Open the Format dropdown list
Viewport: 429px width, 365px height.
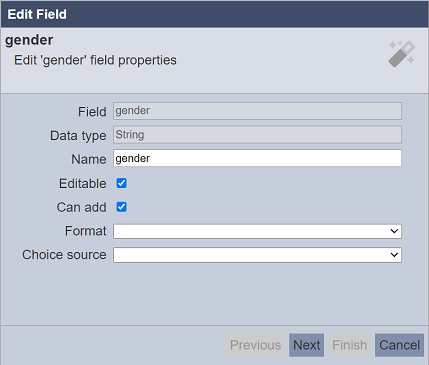pos(257,231)
